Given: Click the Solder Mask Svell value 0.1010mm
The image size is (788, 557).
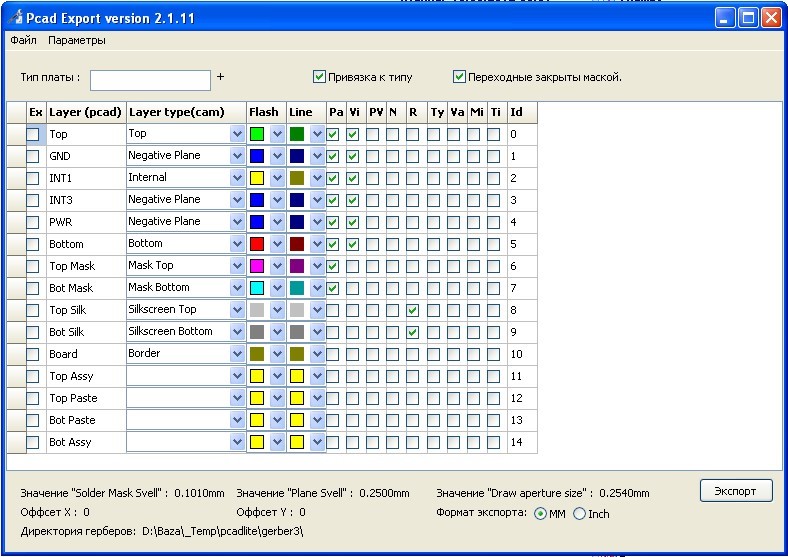Looking at the screenshot, I should (x=199, y=493).
